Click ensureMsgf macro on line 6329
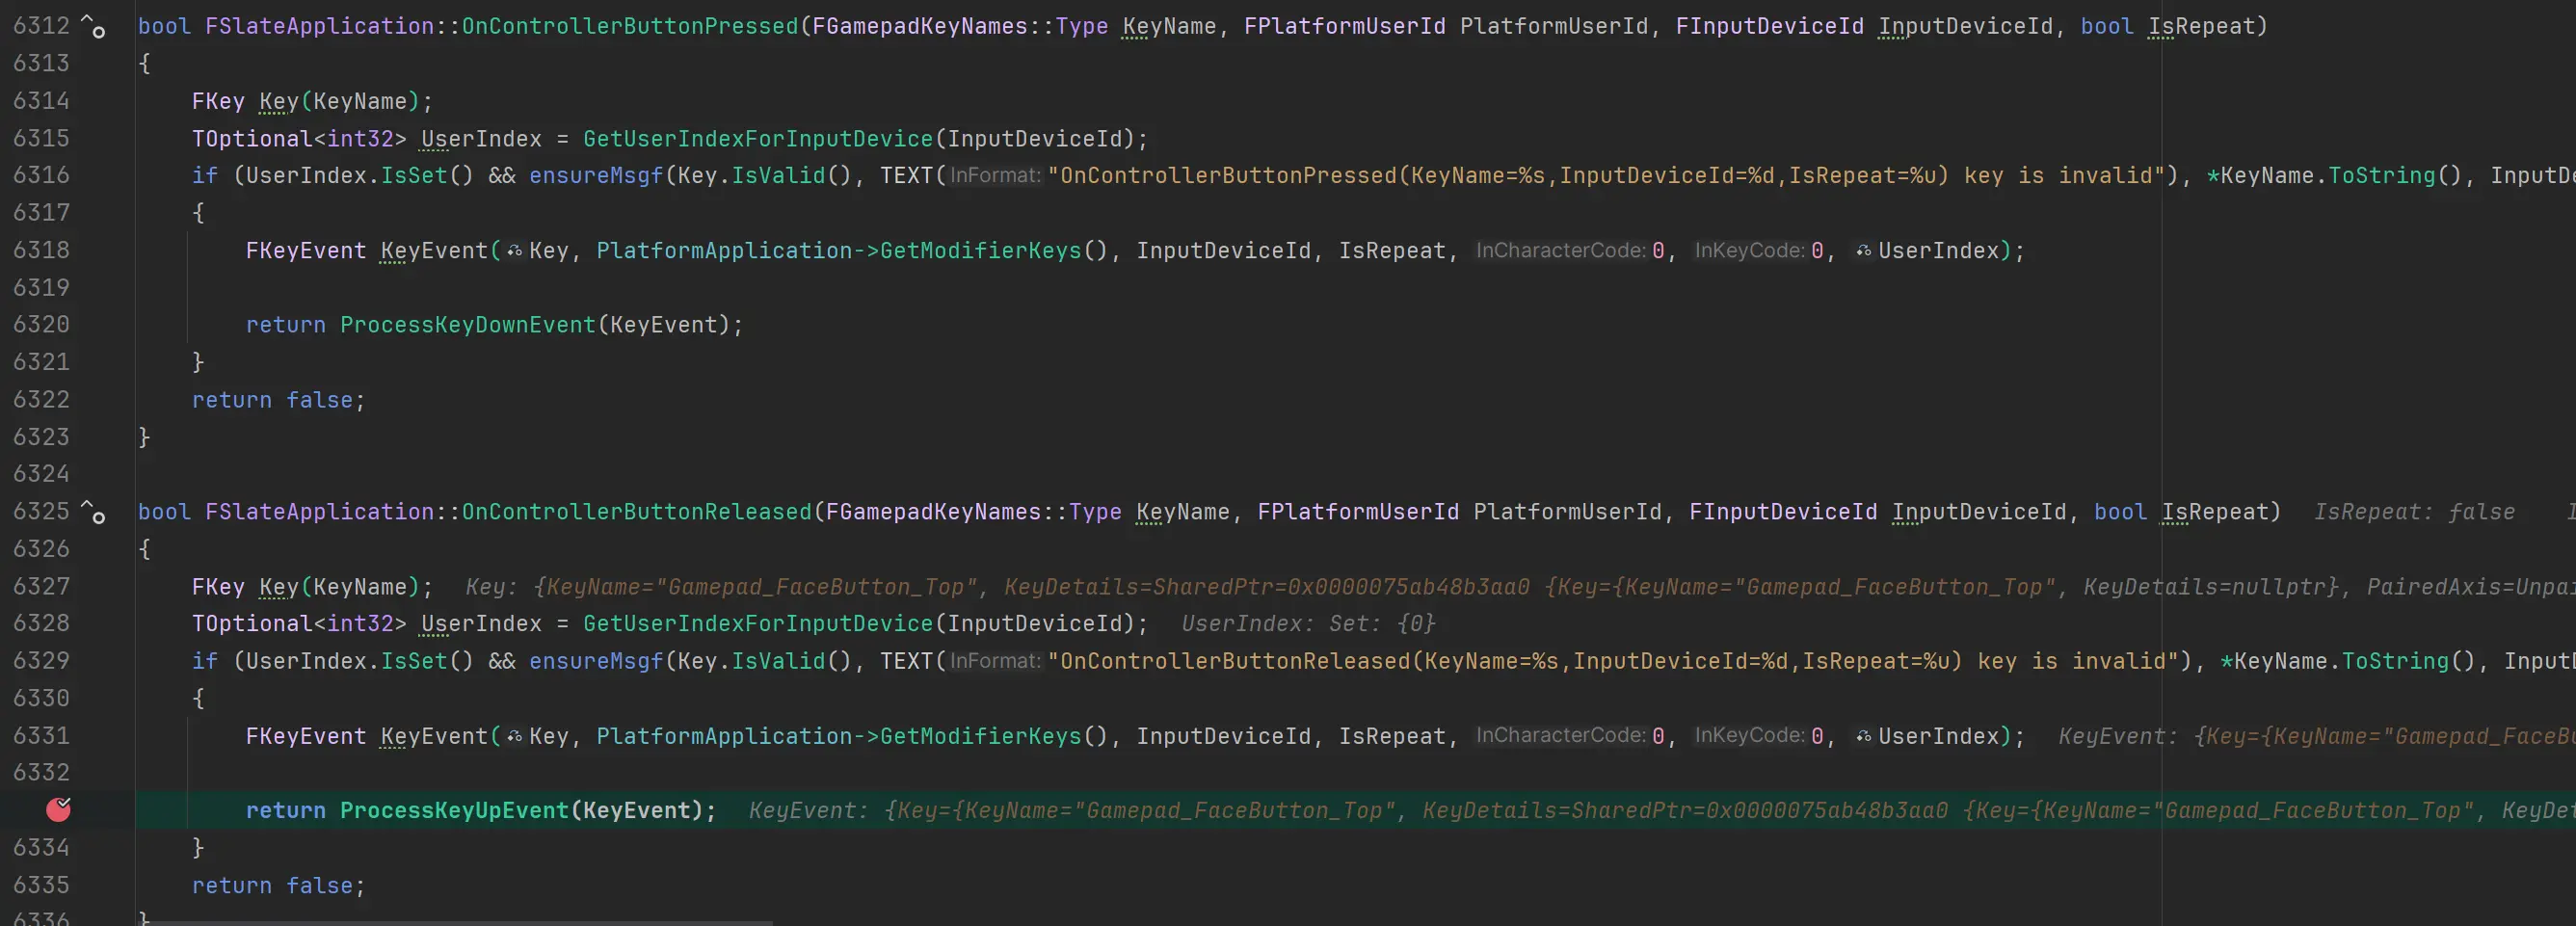 point(595,662)
